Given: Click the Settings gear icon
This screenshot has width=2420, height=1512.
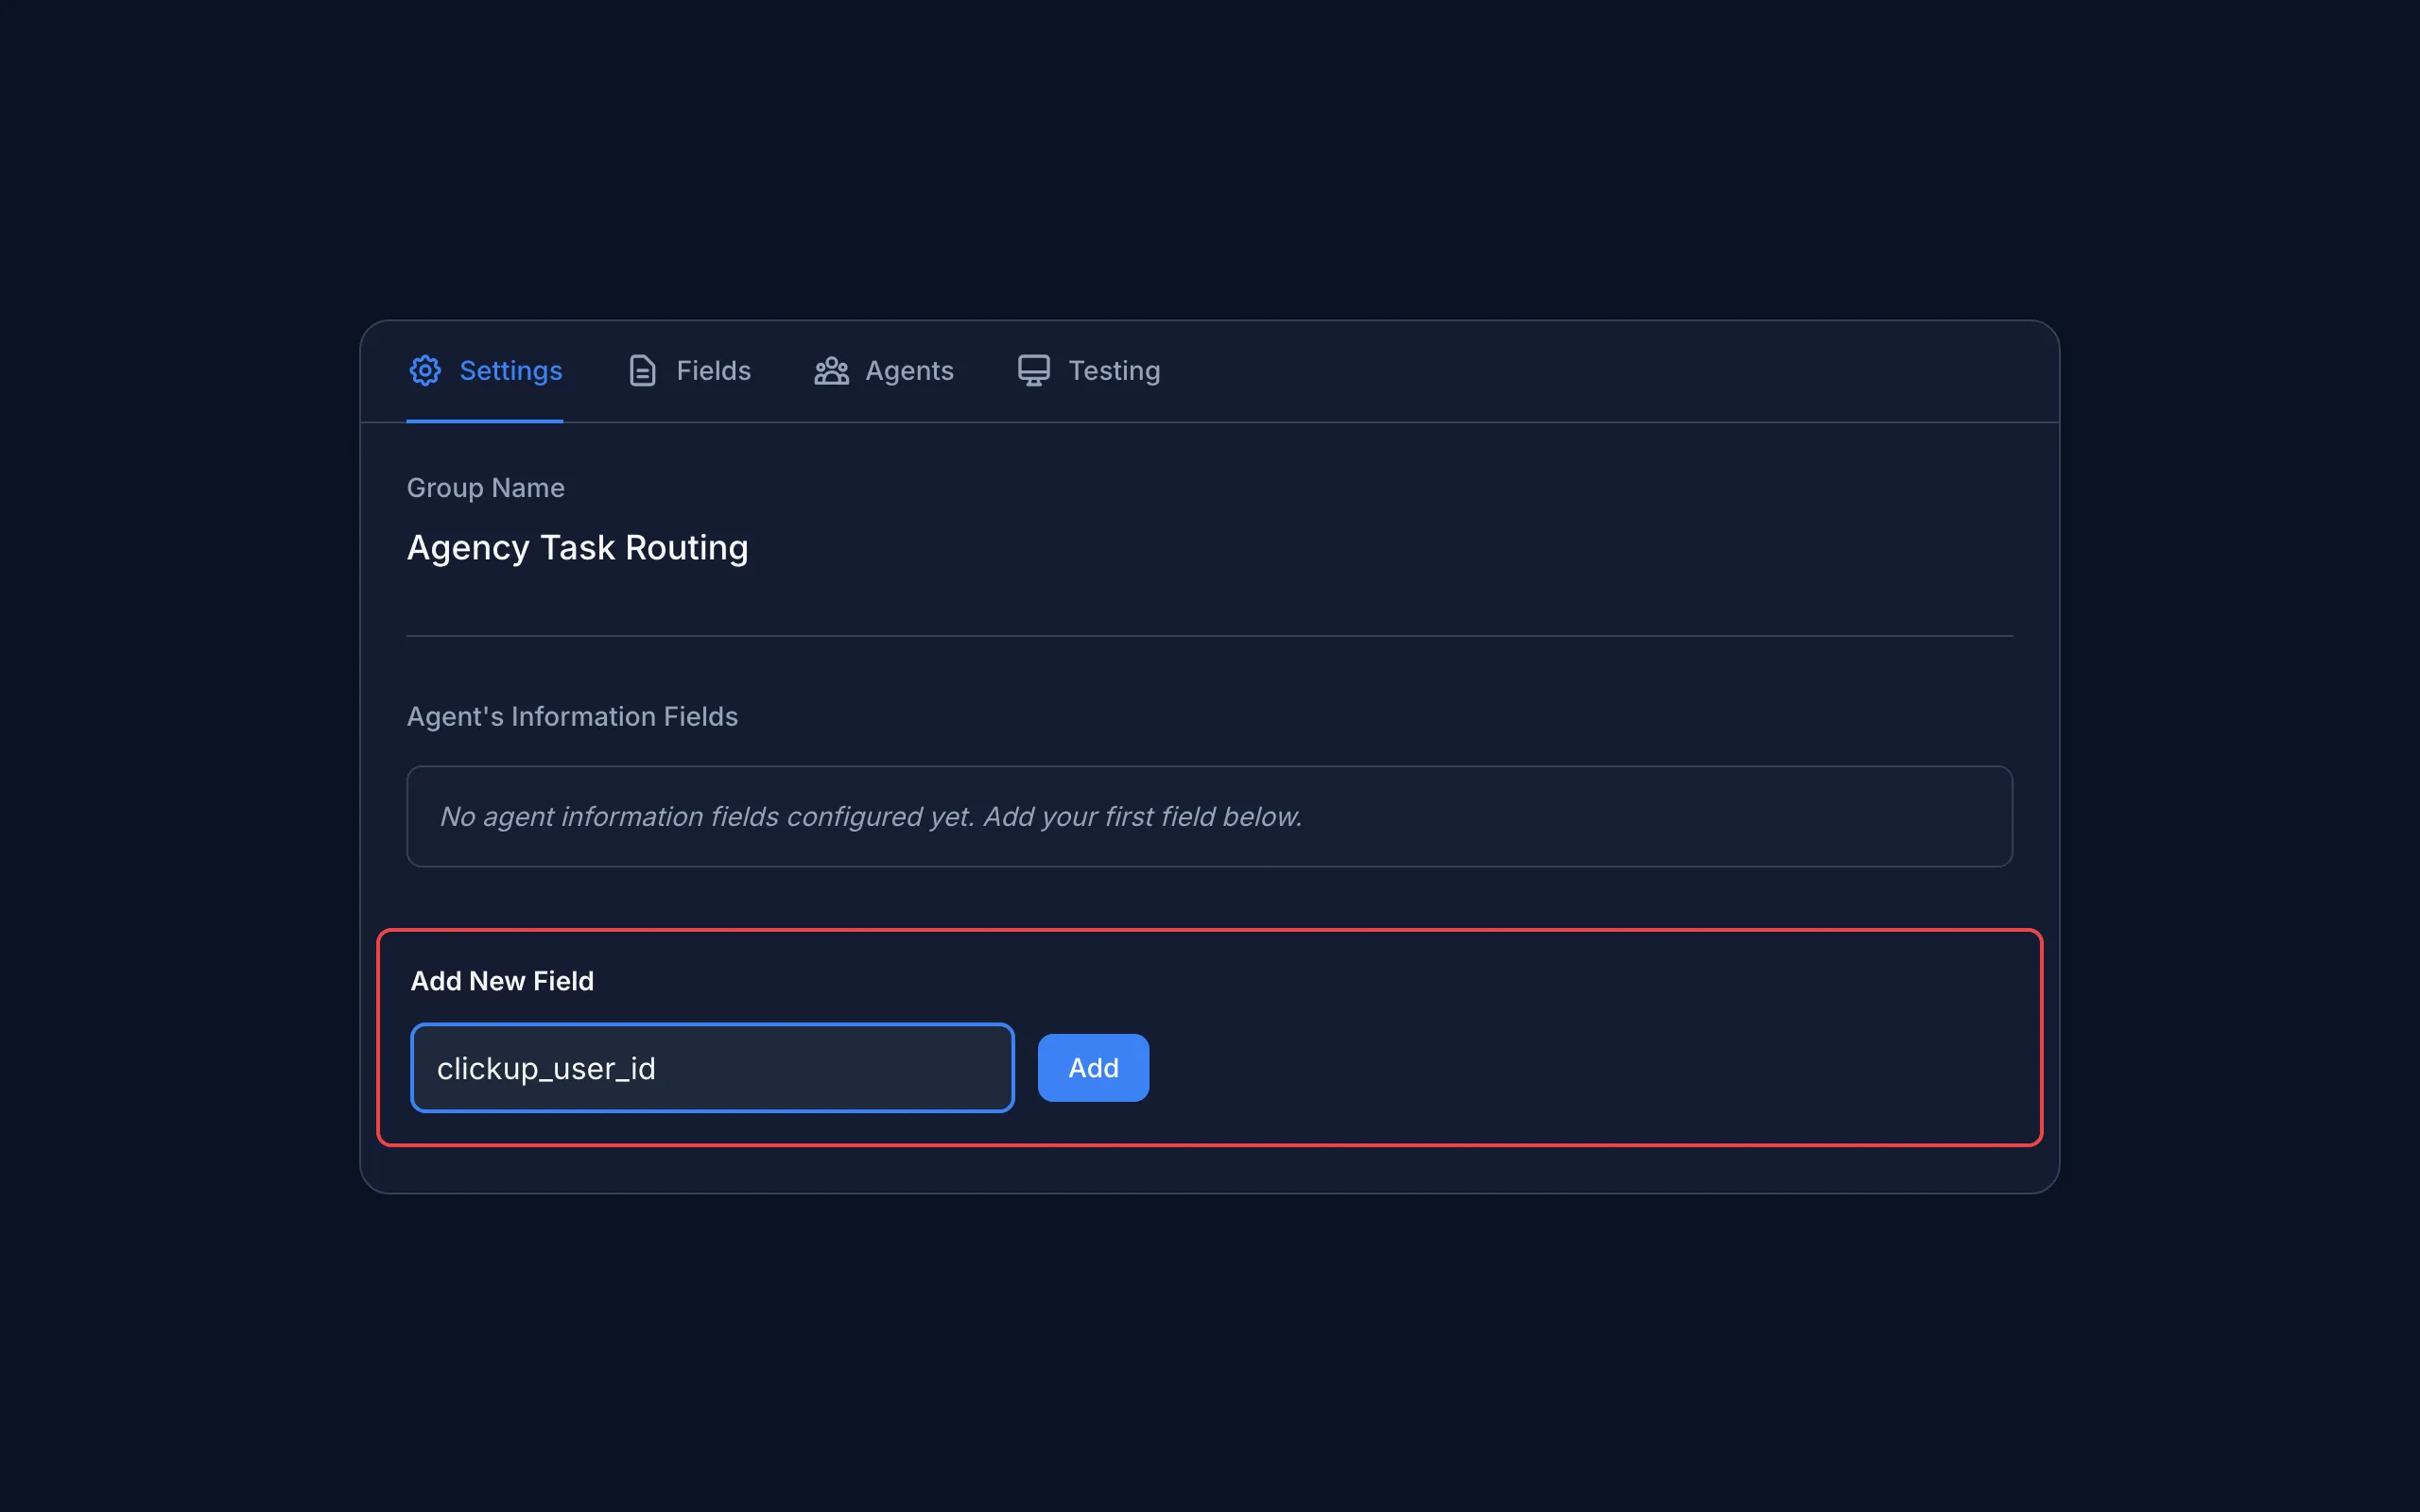Looking at the screenshot, I should [x=425, y=370].
